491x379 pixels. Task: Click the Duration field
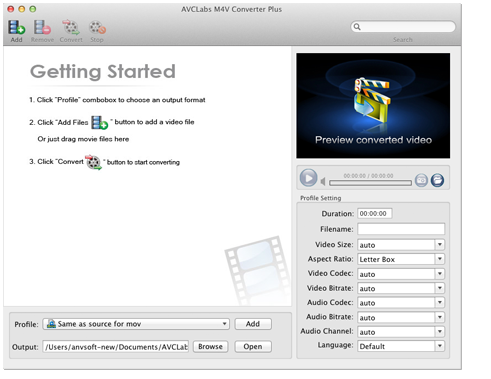(x=375, y=213)
